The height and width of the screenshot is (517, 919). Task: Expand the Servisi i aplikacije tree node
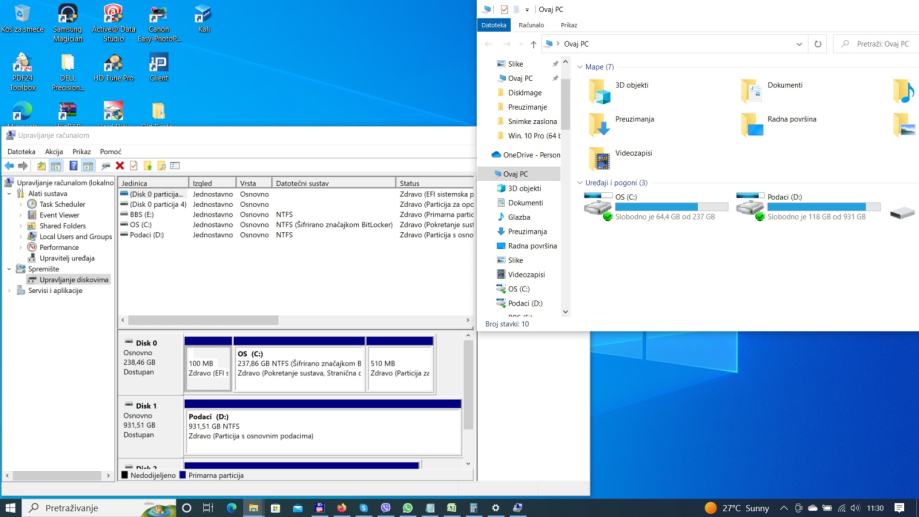pos(9,291)
